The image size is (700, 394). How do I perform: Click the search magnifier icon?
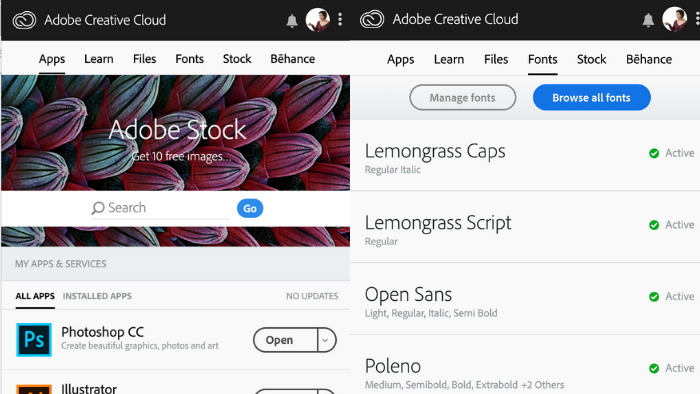(x=98, y=208)
